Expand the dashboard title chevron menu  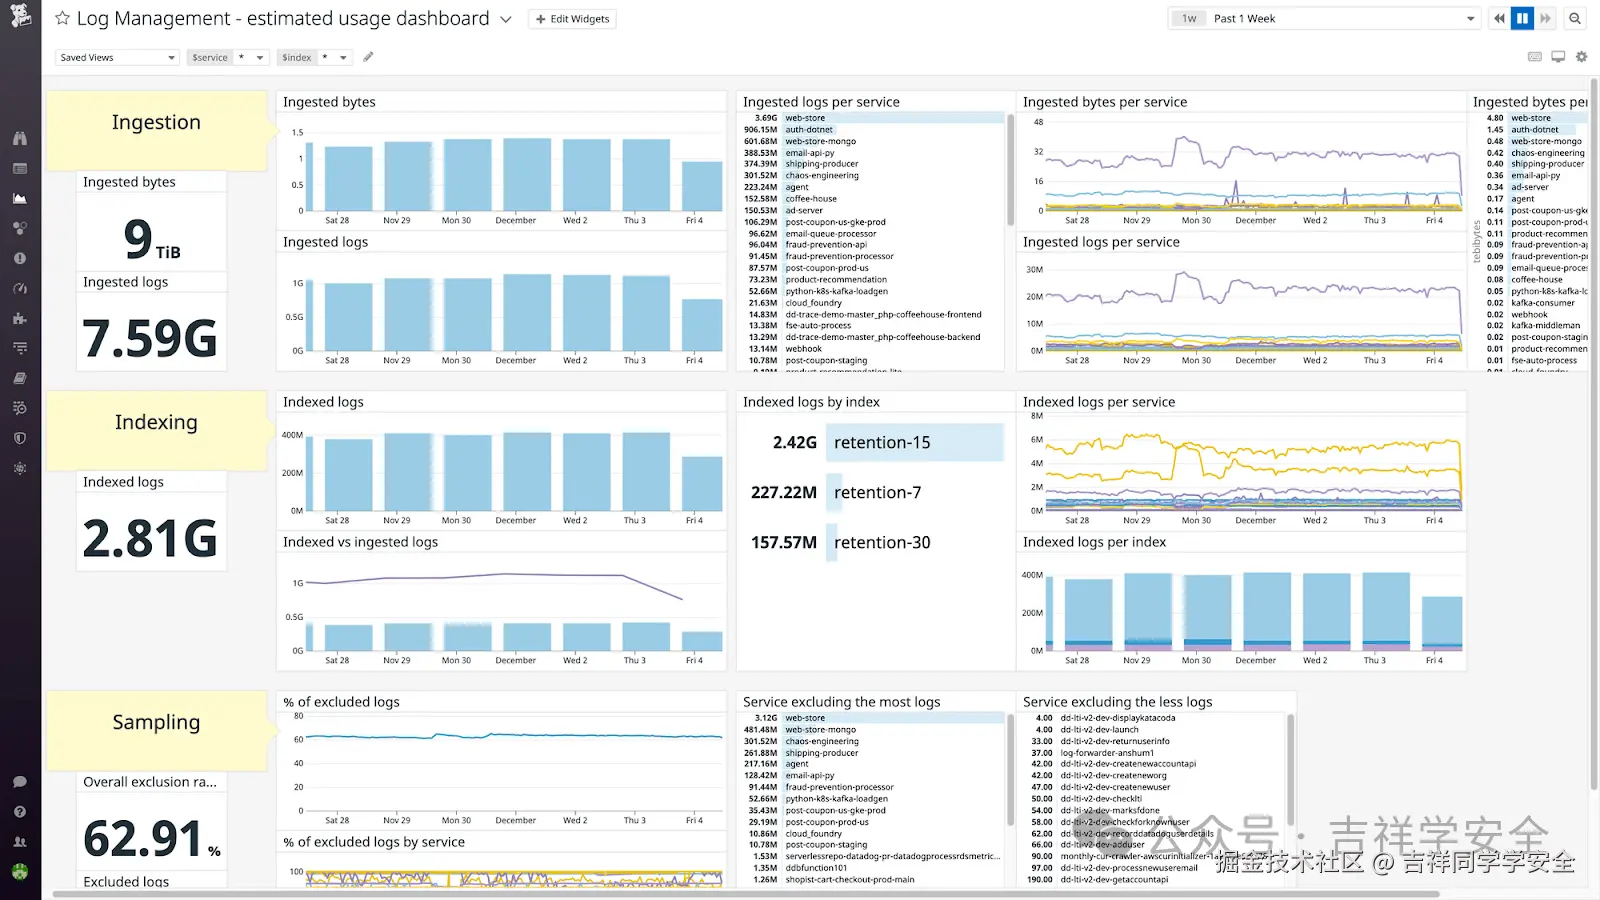(506, 19)
